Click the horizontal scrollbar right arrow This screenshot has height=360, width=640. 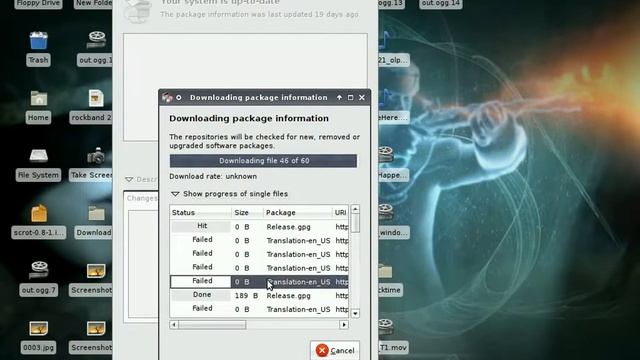coord(344,324)
